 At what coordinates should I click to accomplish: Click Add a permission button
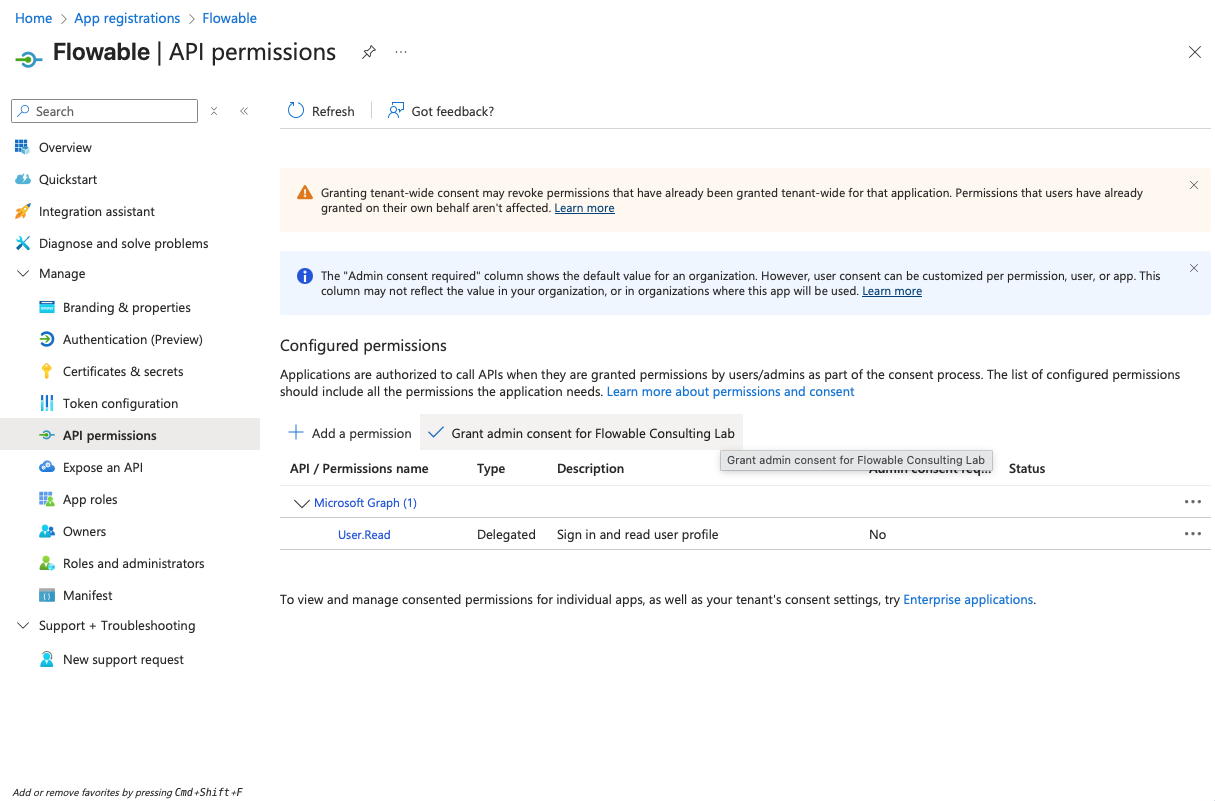(350, 433)
